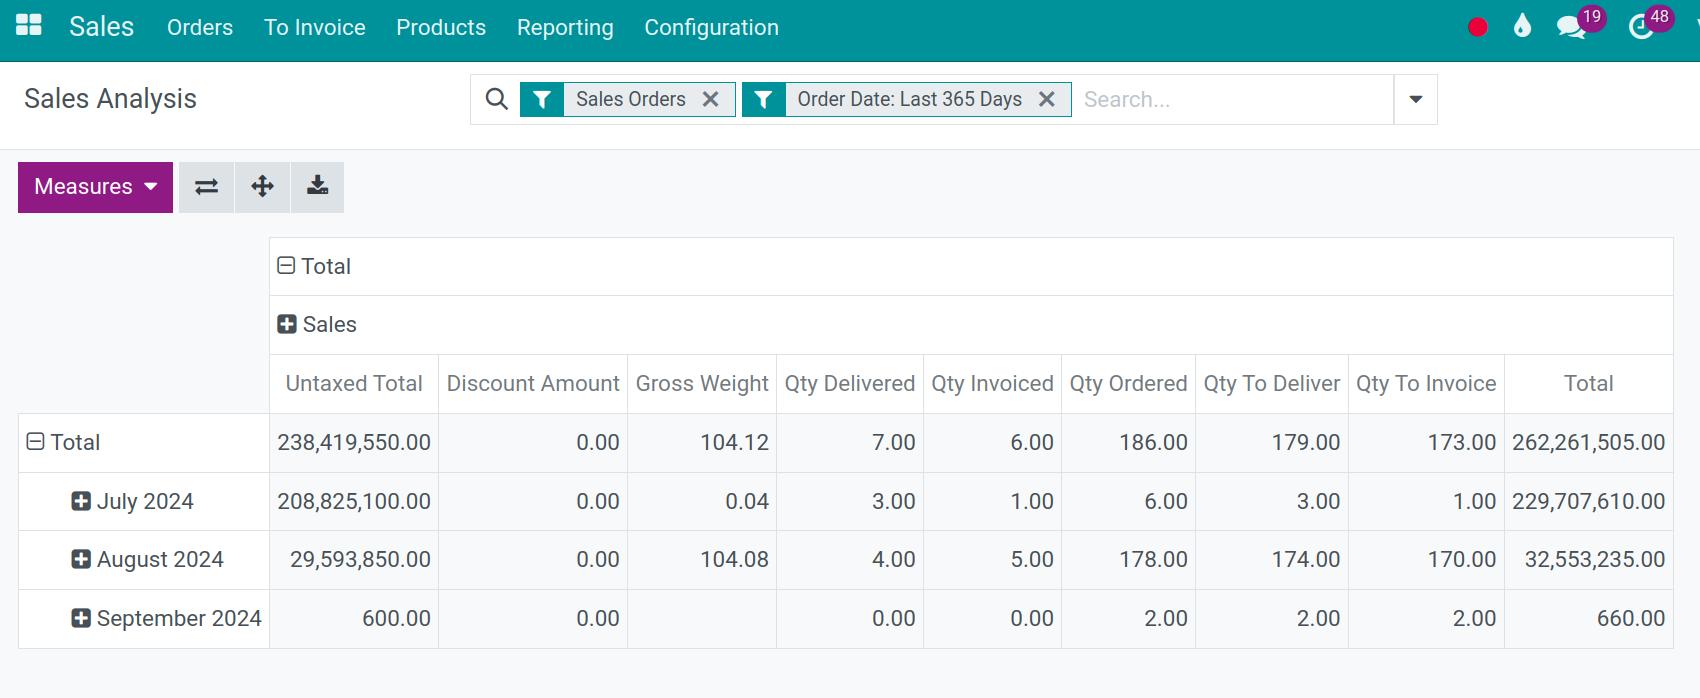The image size is (1700, 698).
Task: Toggle the search options dropdown arrow
Action: (x=1415, y=99)
